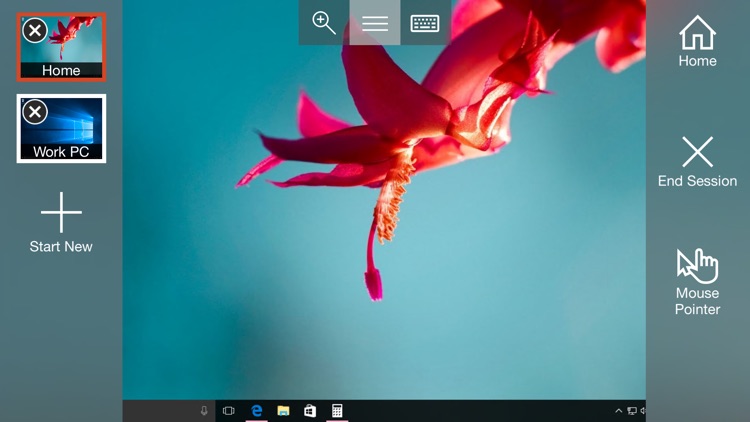Screen dimensions: 750x422
Task: Toggle the connection bar menu button
Action: pyautogui.click(x=375, y=22)
